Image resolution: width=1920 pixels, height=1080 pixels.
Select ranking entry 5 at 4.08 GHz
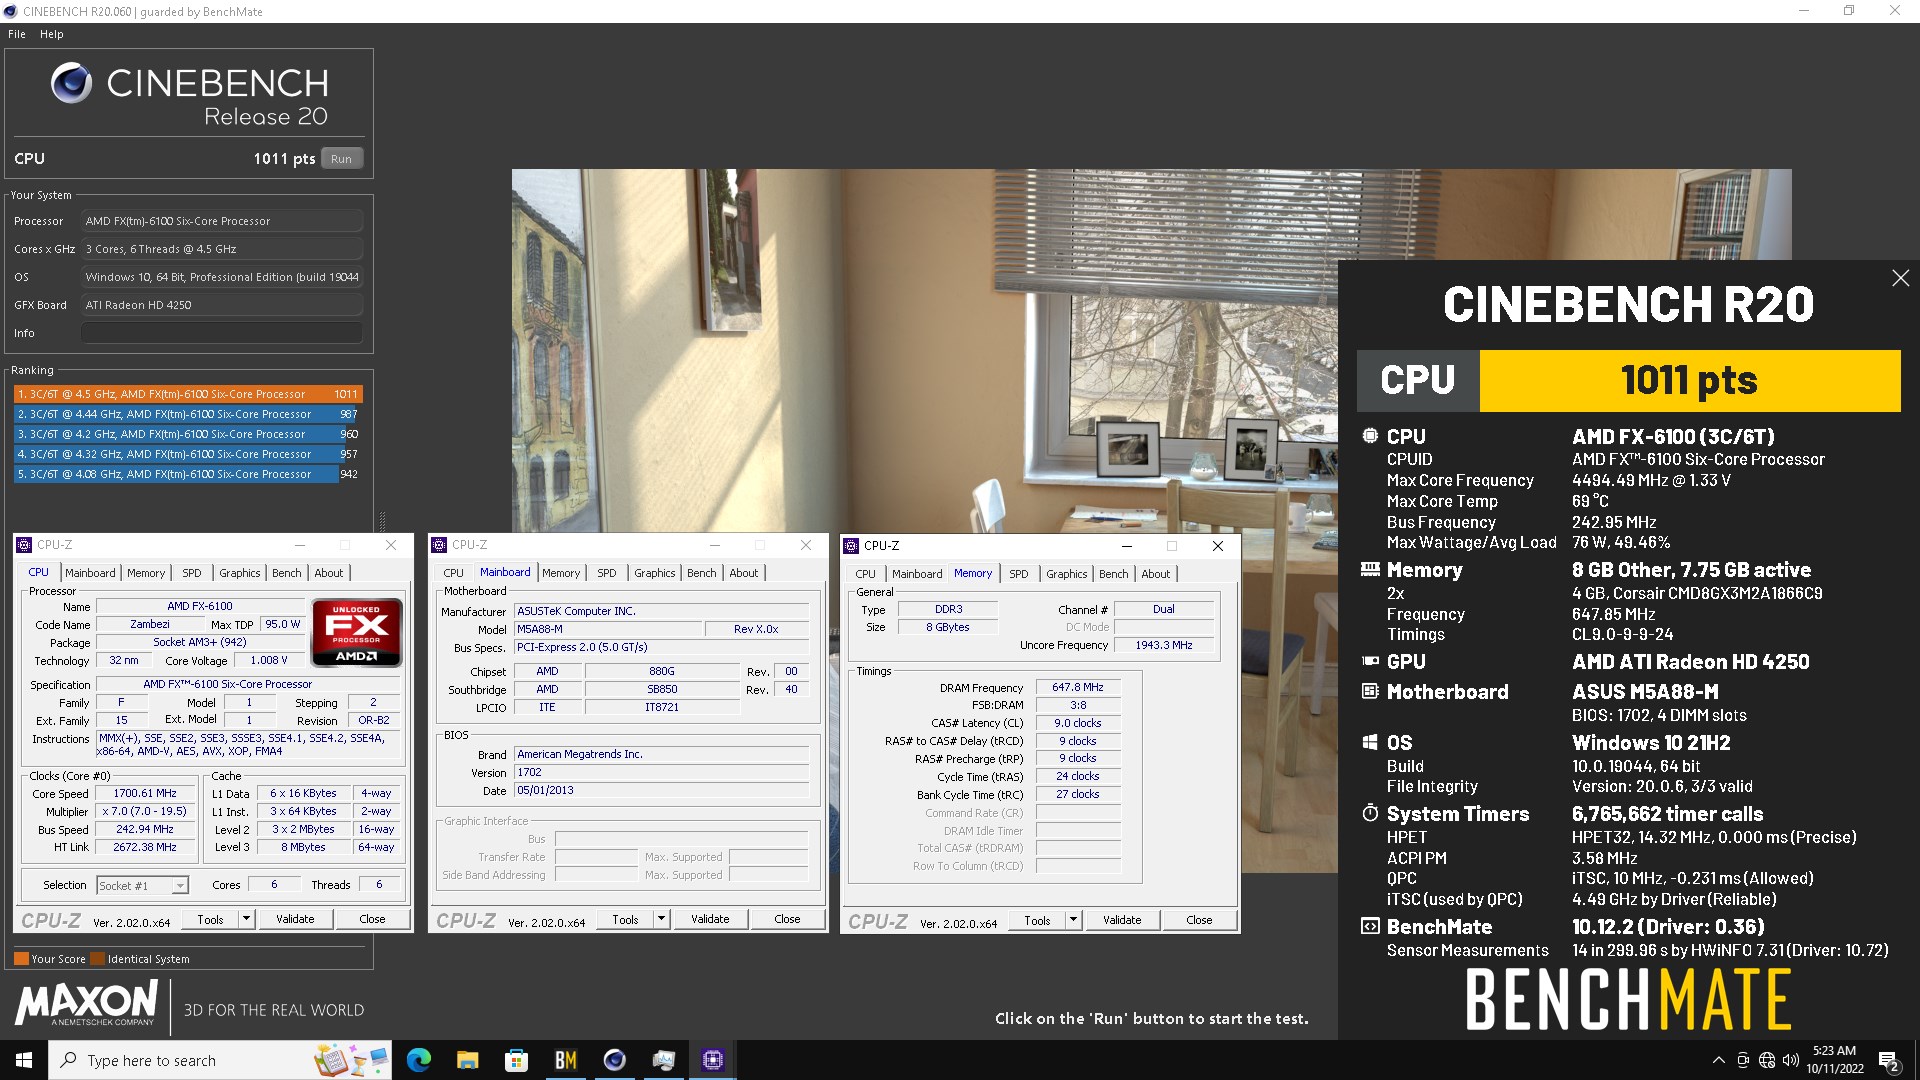188,474
